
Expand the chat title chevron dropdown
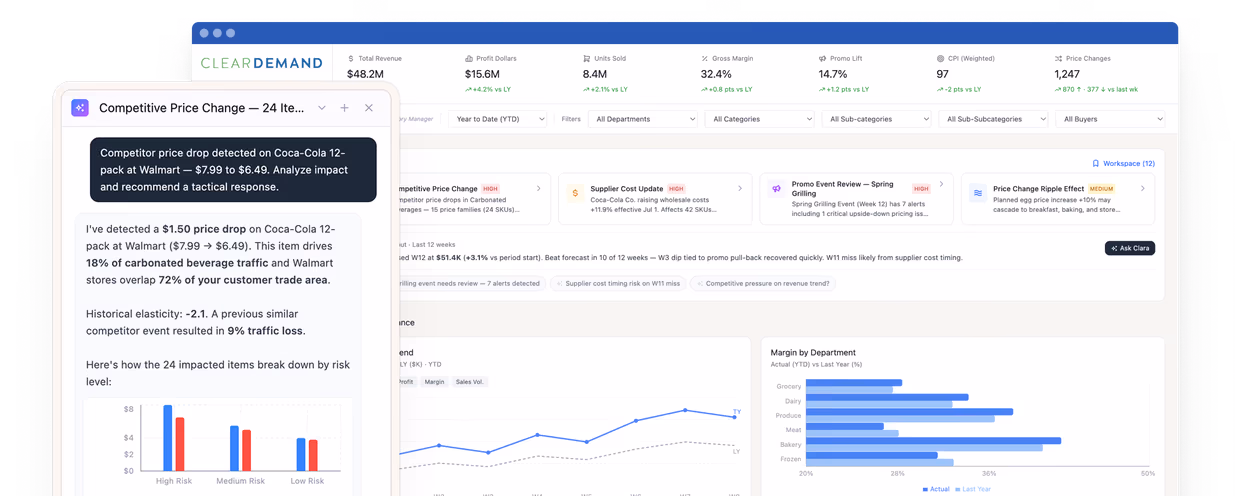[322, 108]
